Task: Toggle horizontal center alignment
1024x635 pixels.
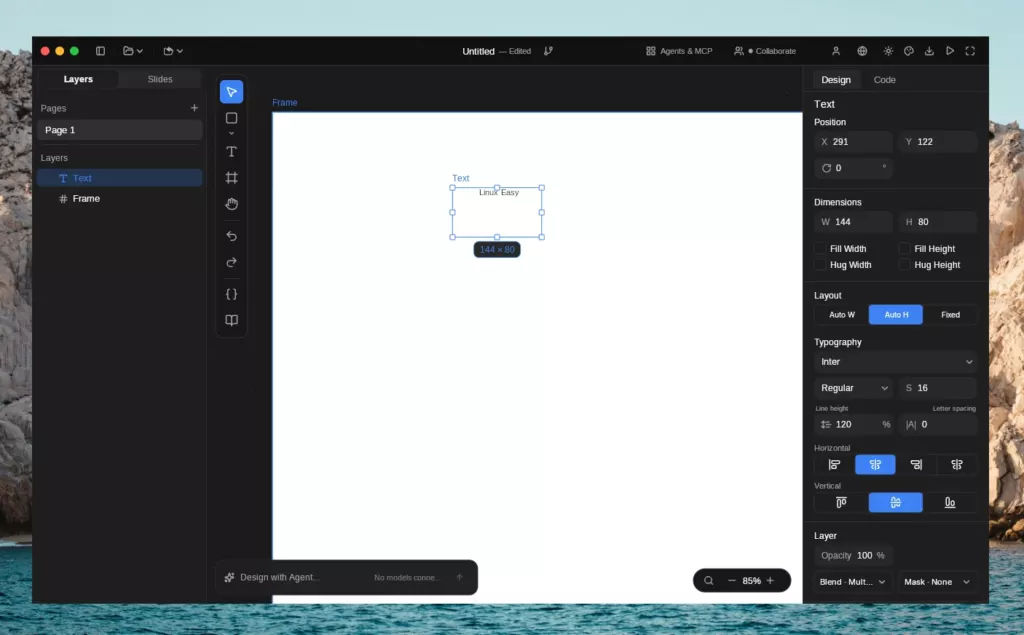Action: click(875, 464)
